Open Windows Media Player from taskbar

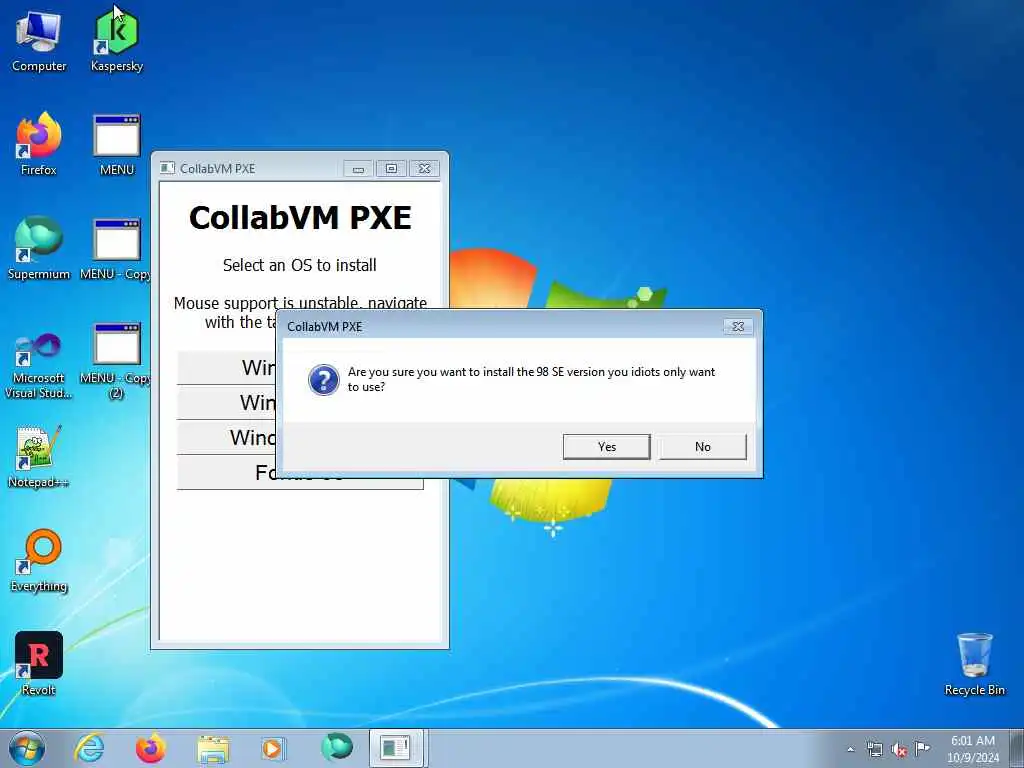[x=274, y=748]
